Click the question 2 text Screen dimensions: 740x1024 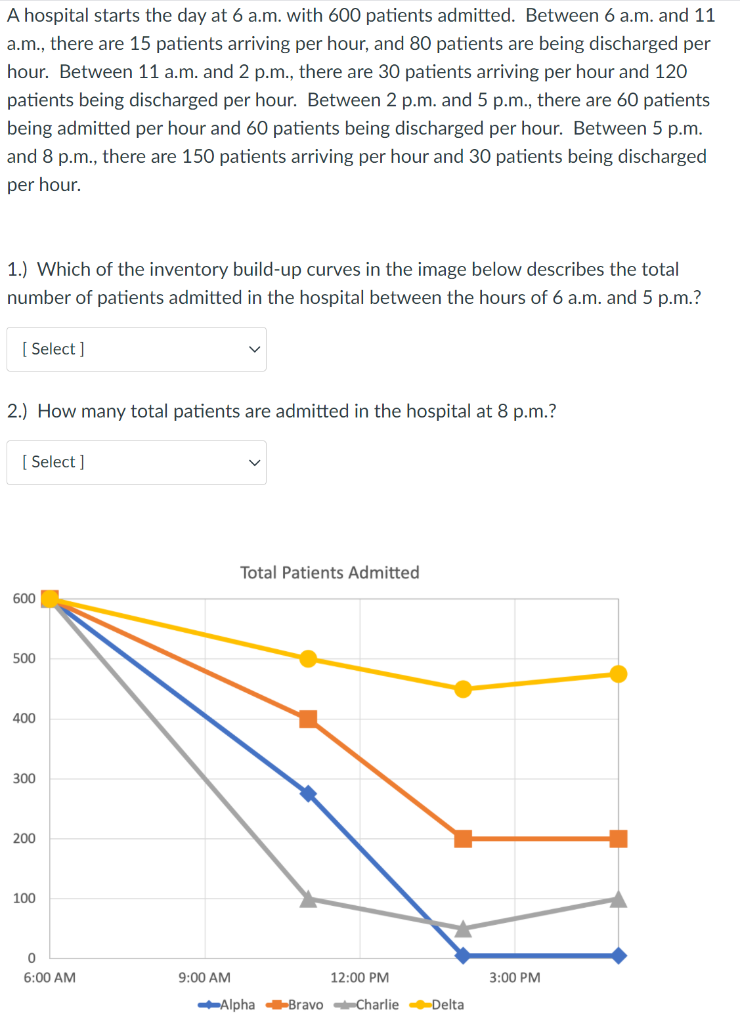pyautogui.click(x=281, y=411)
